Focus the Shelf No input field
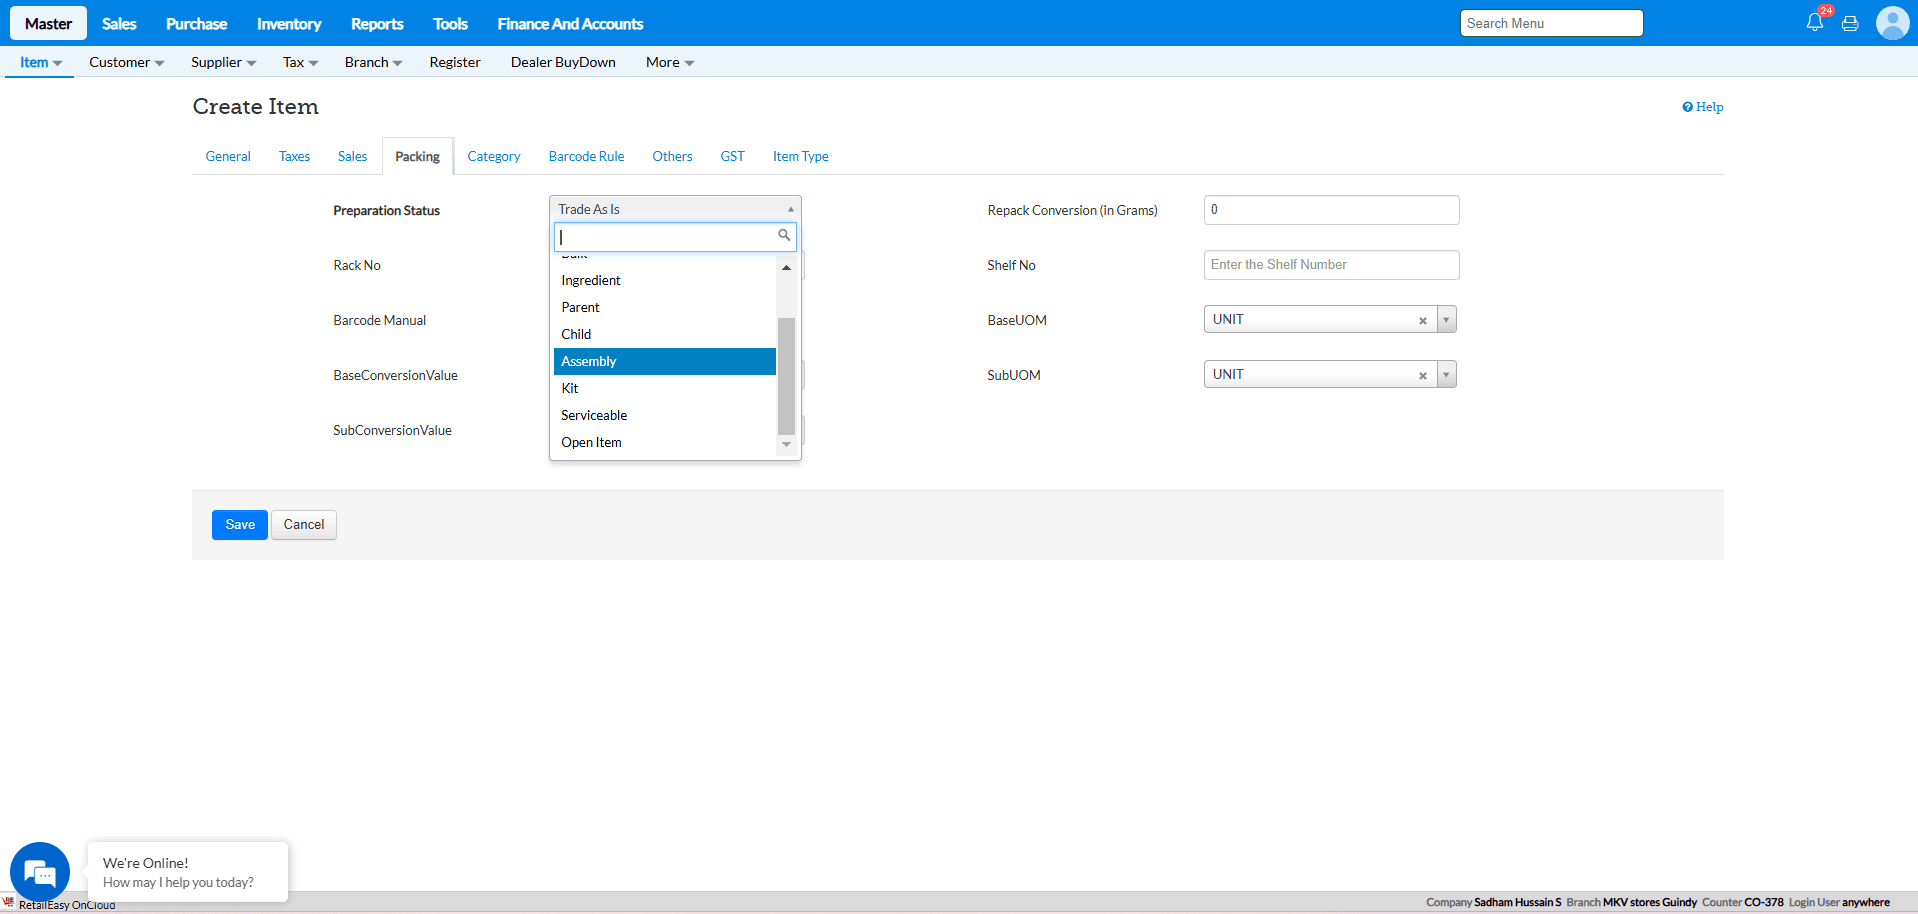This screenshot has width=1918, height=914. pyautogui.click(x=1331, y=265)
